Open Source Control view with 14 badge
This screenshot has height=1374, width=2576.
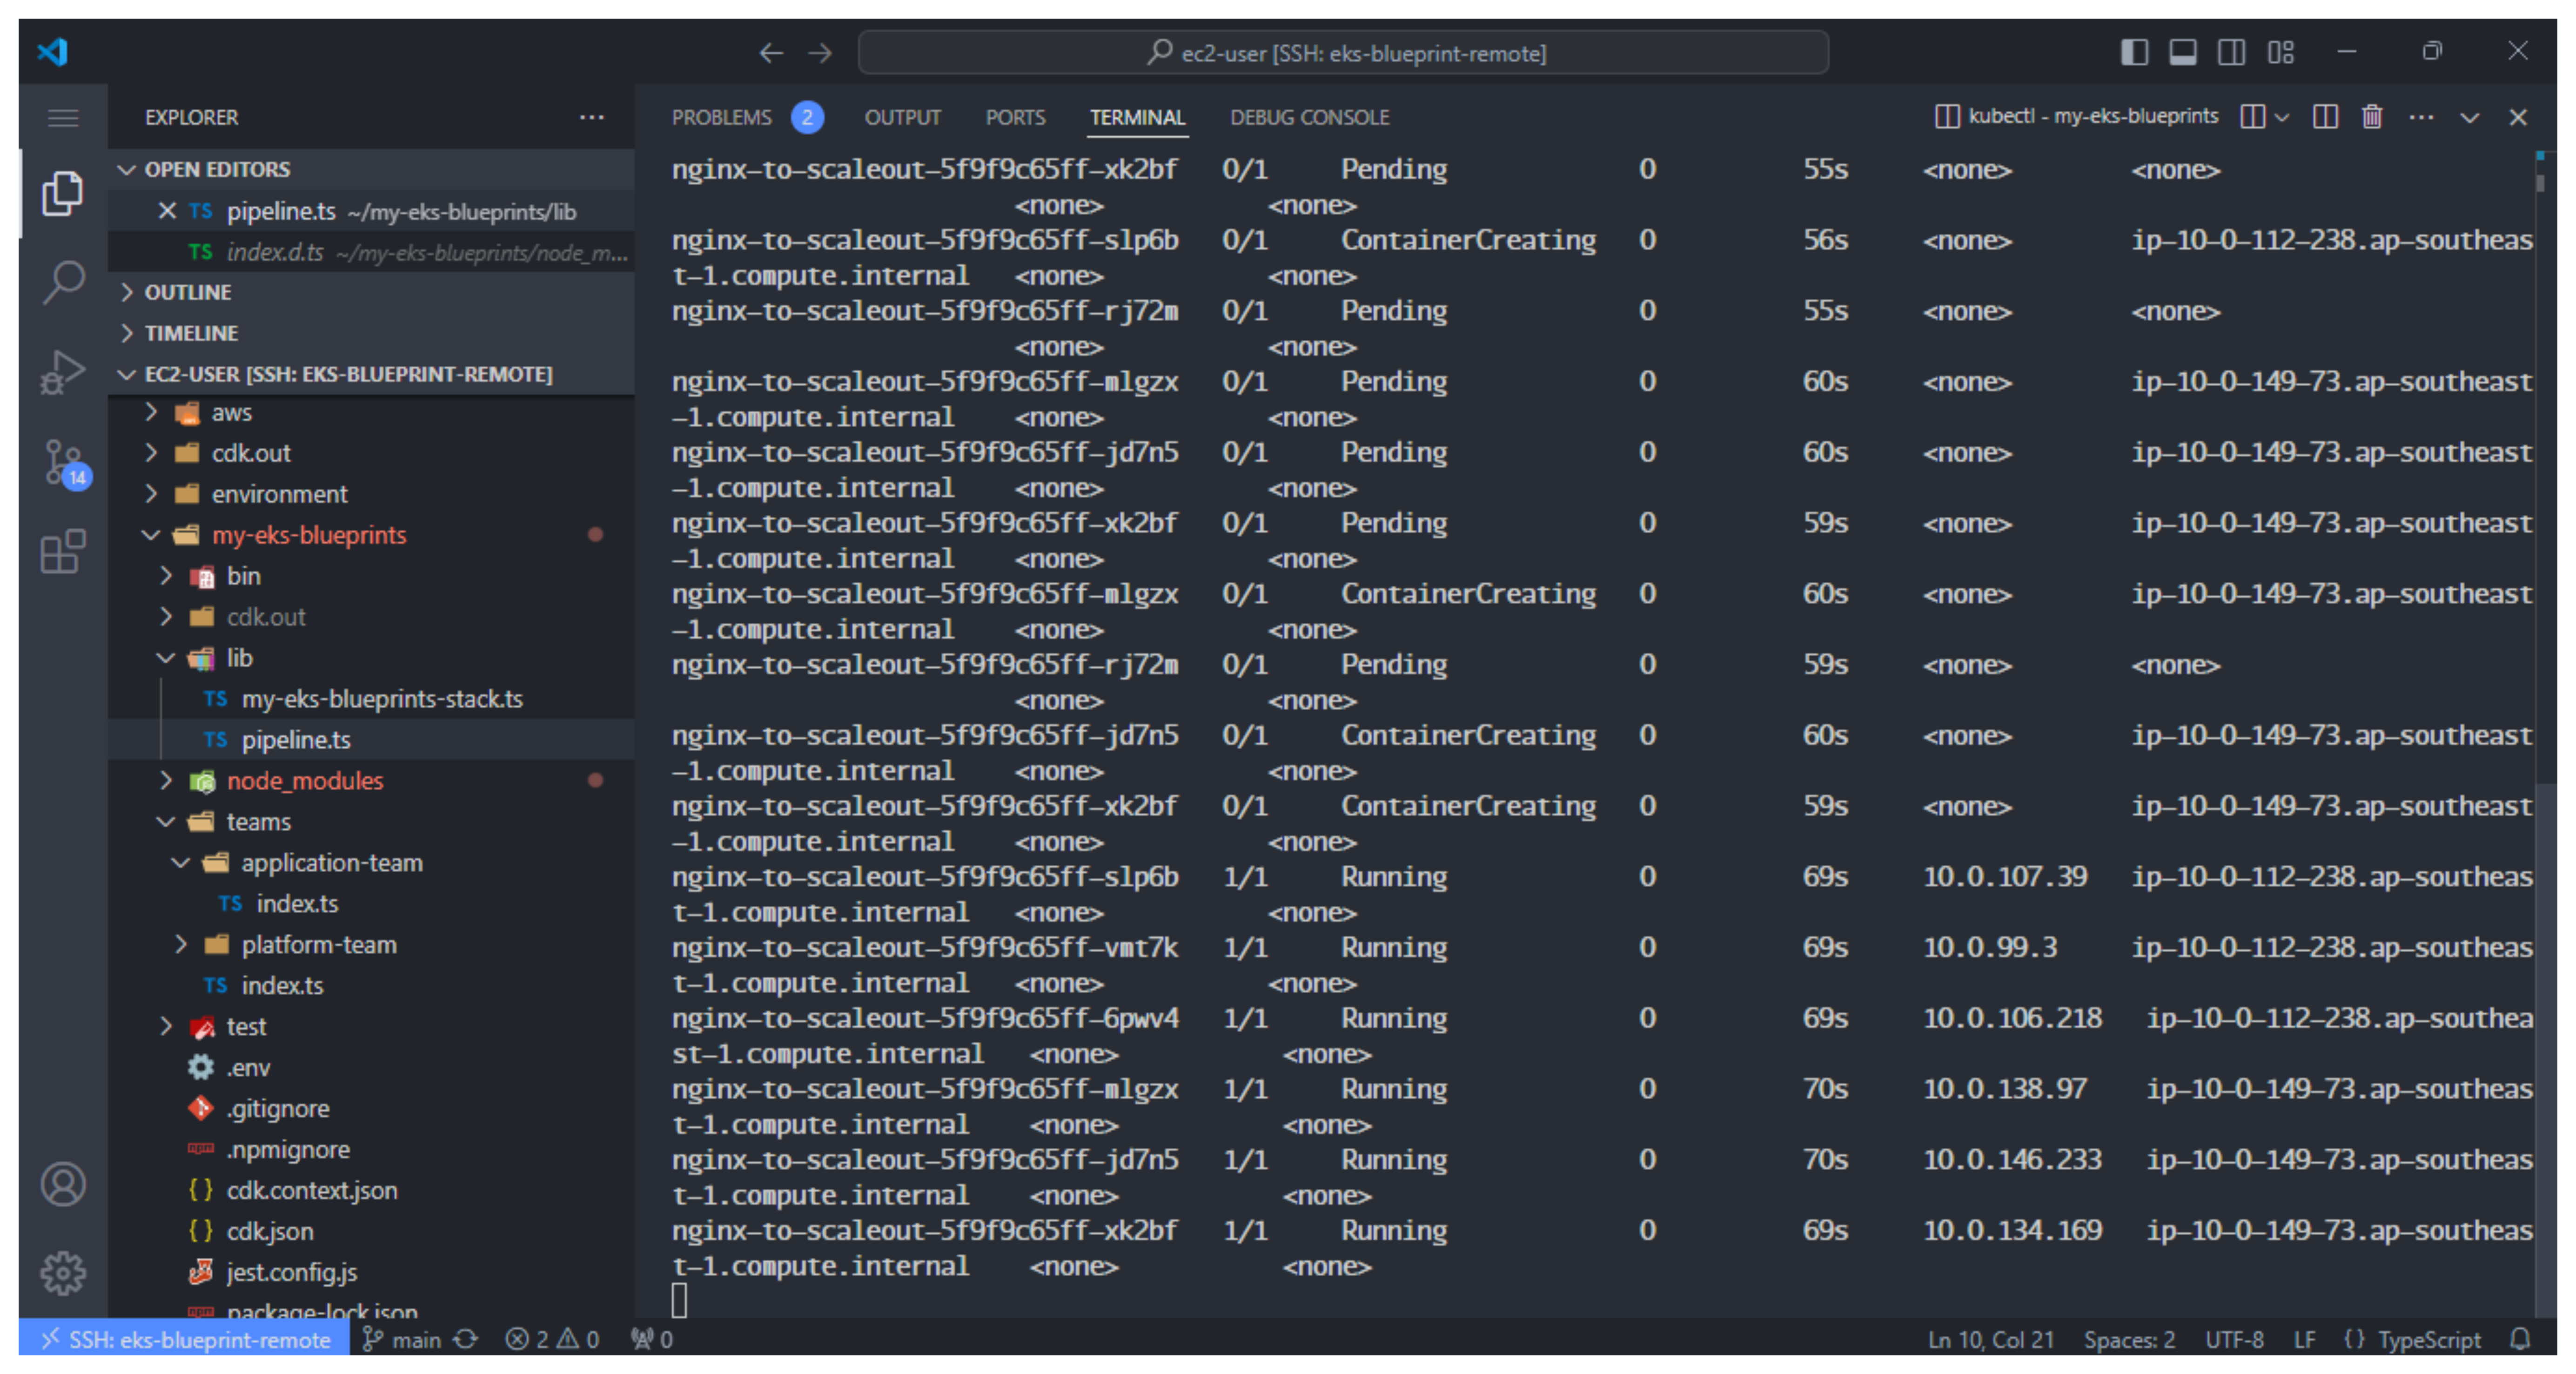click(63, 462)
